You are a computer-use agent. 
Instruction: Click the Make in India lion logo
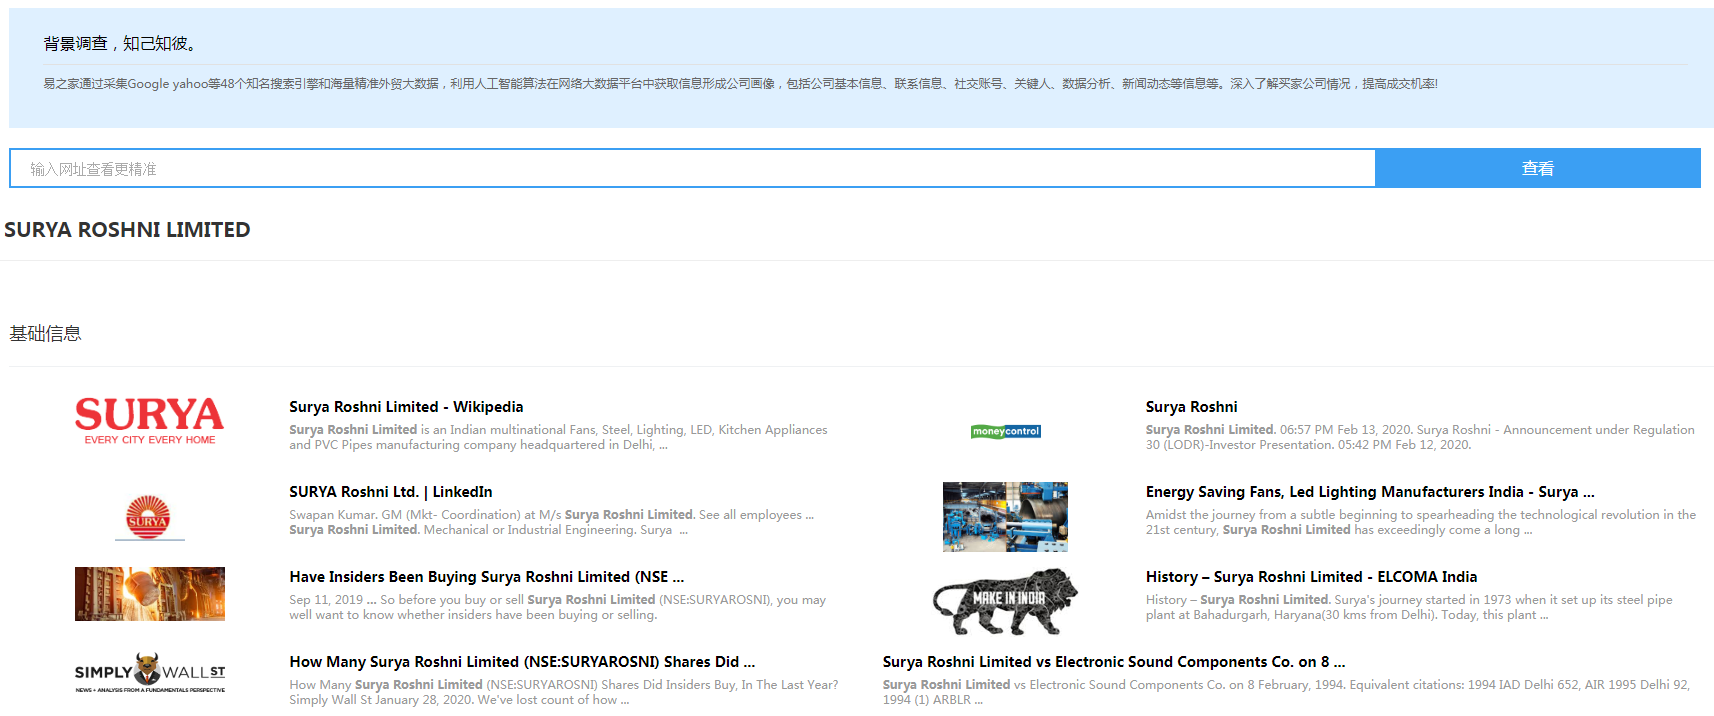coord(1005,602)
